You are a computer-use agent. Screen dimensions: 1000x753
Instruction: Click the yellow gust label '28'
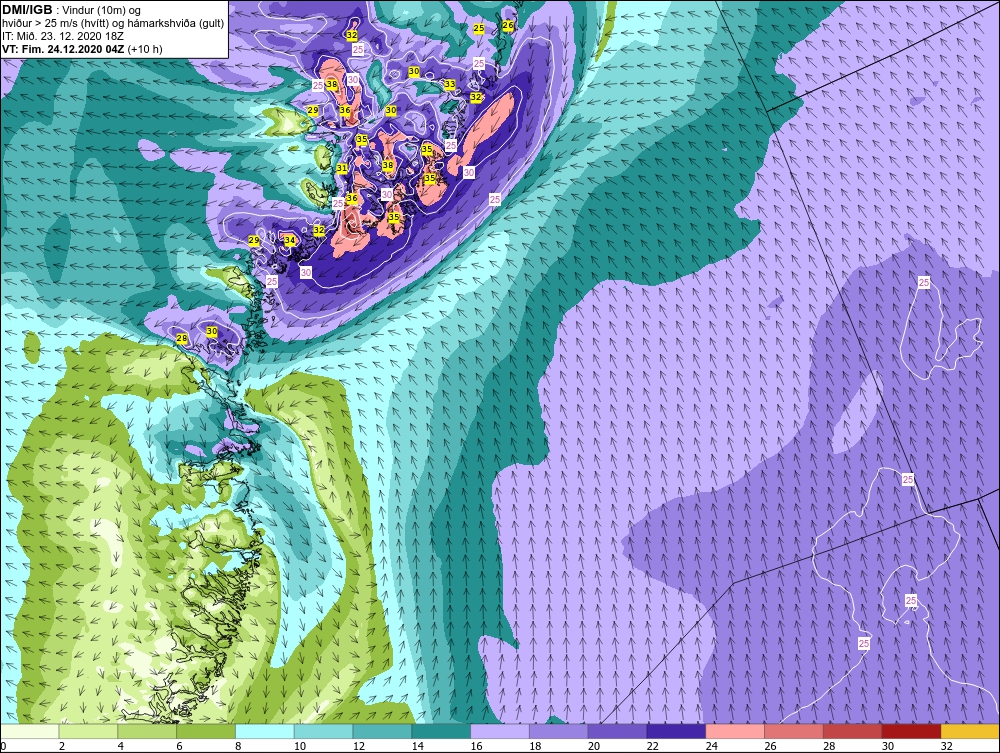pyautogui.click(x=182, y=339)
